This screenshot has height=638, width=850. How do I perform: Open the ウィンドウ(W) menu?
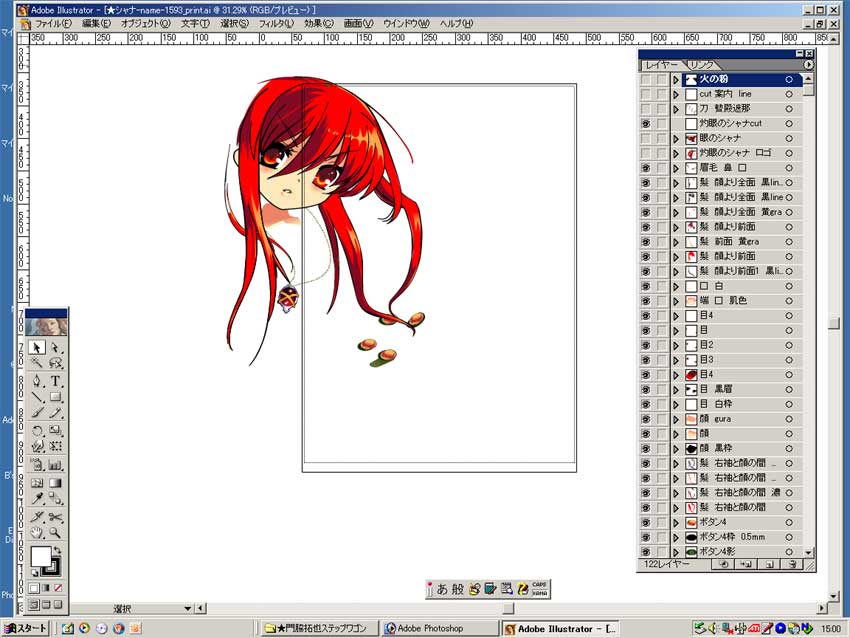click(x=406, y=23)
